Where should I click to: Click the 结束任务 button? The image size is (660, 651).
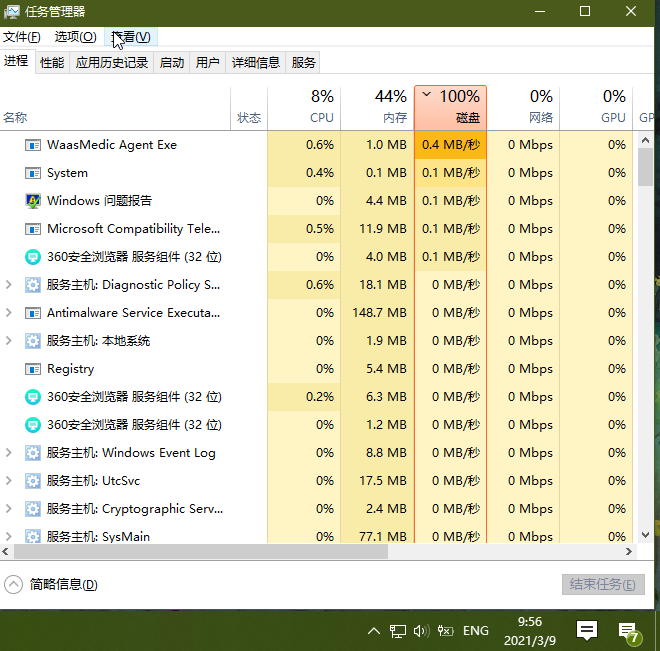click(603, 585)
